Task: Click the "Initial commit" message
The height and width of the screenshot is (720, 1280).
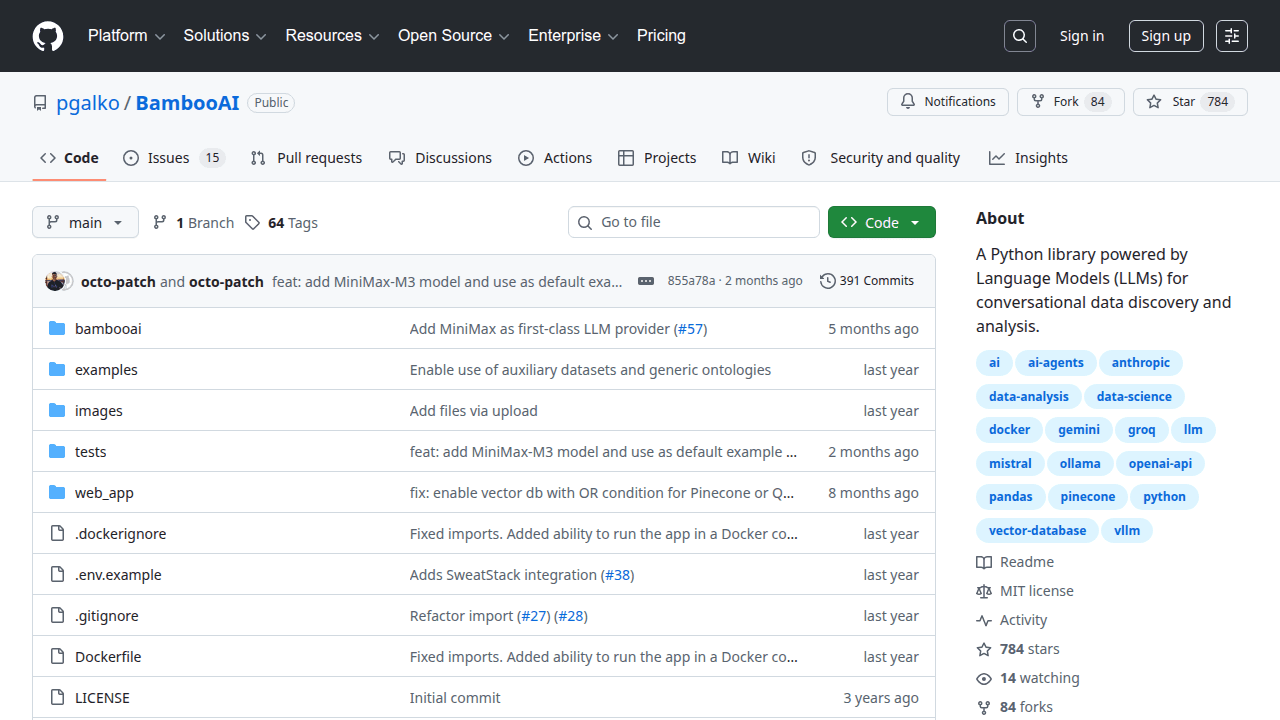Action: [x=455, y=697]
